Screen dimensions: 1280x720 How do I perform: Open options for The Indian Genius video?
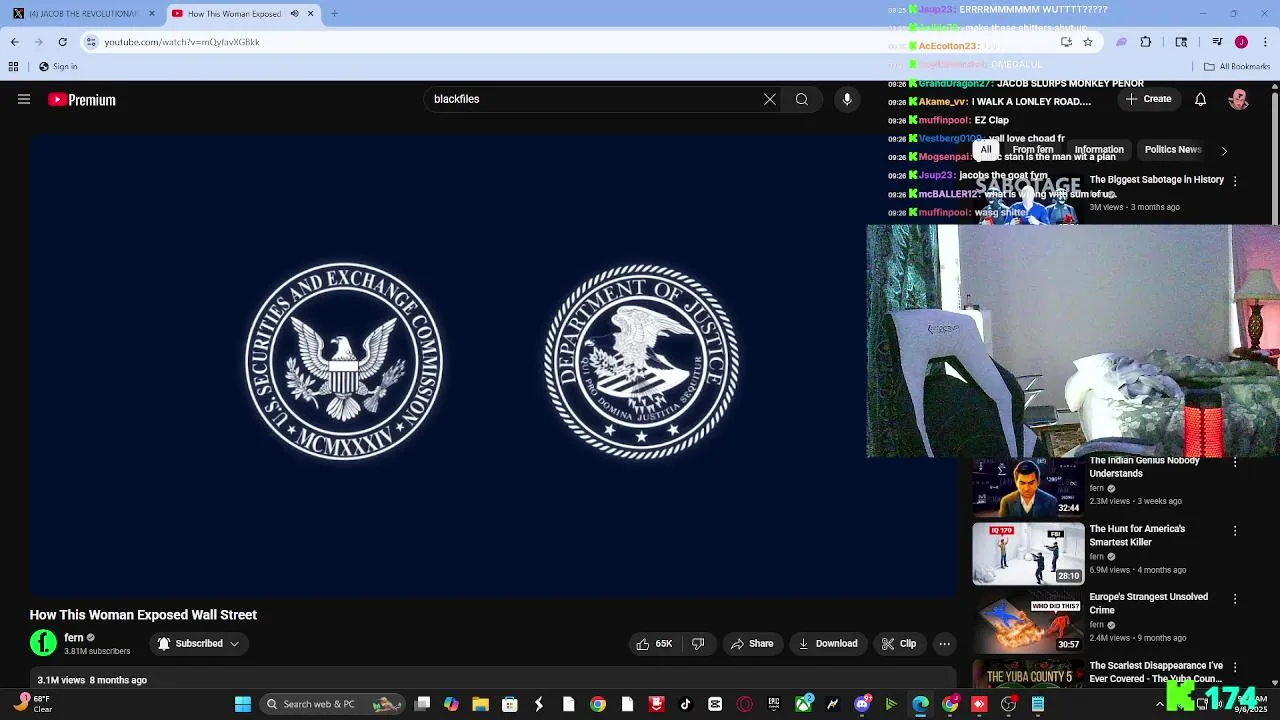coord(1235,462)
